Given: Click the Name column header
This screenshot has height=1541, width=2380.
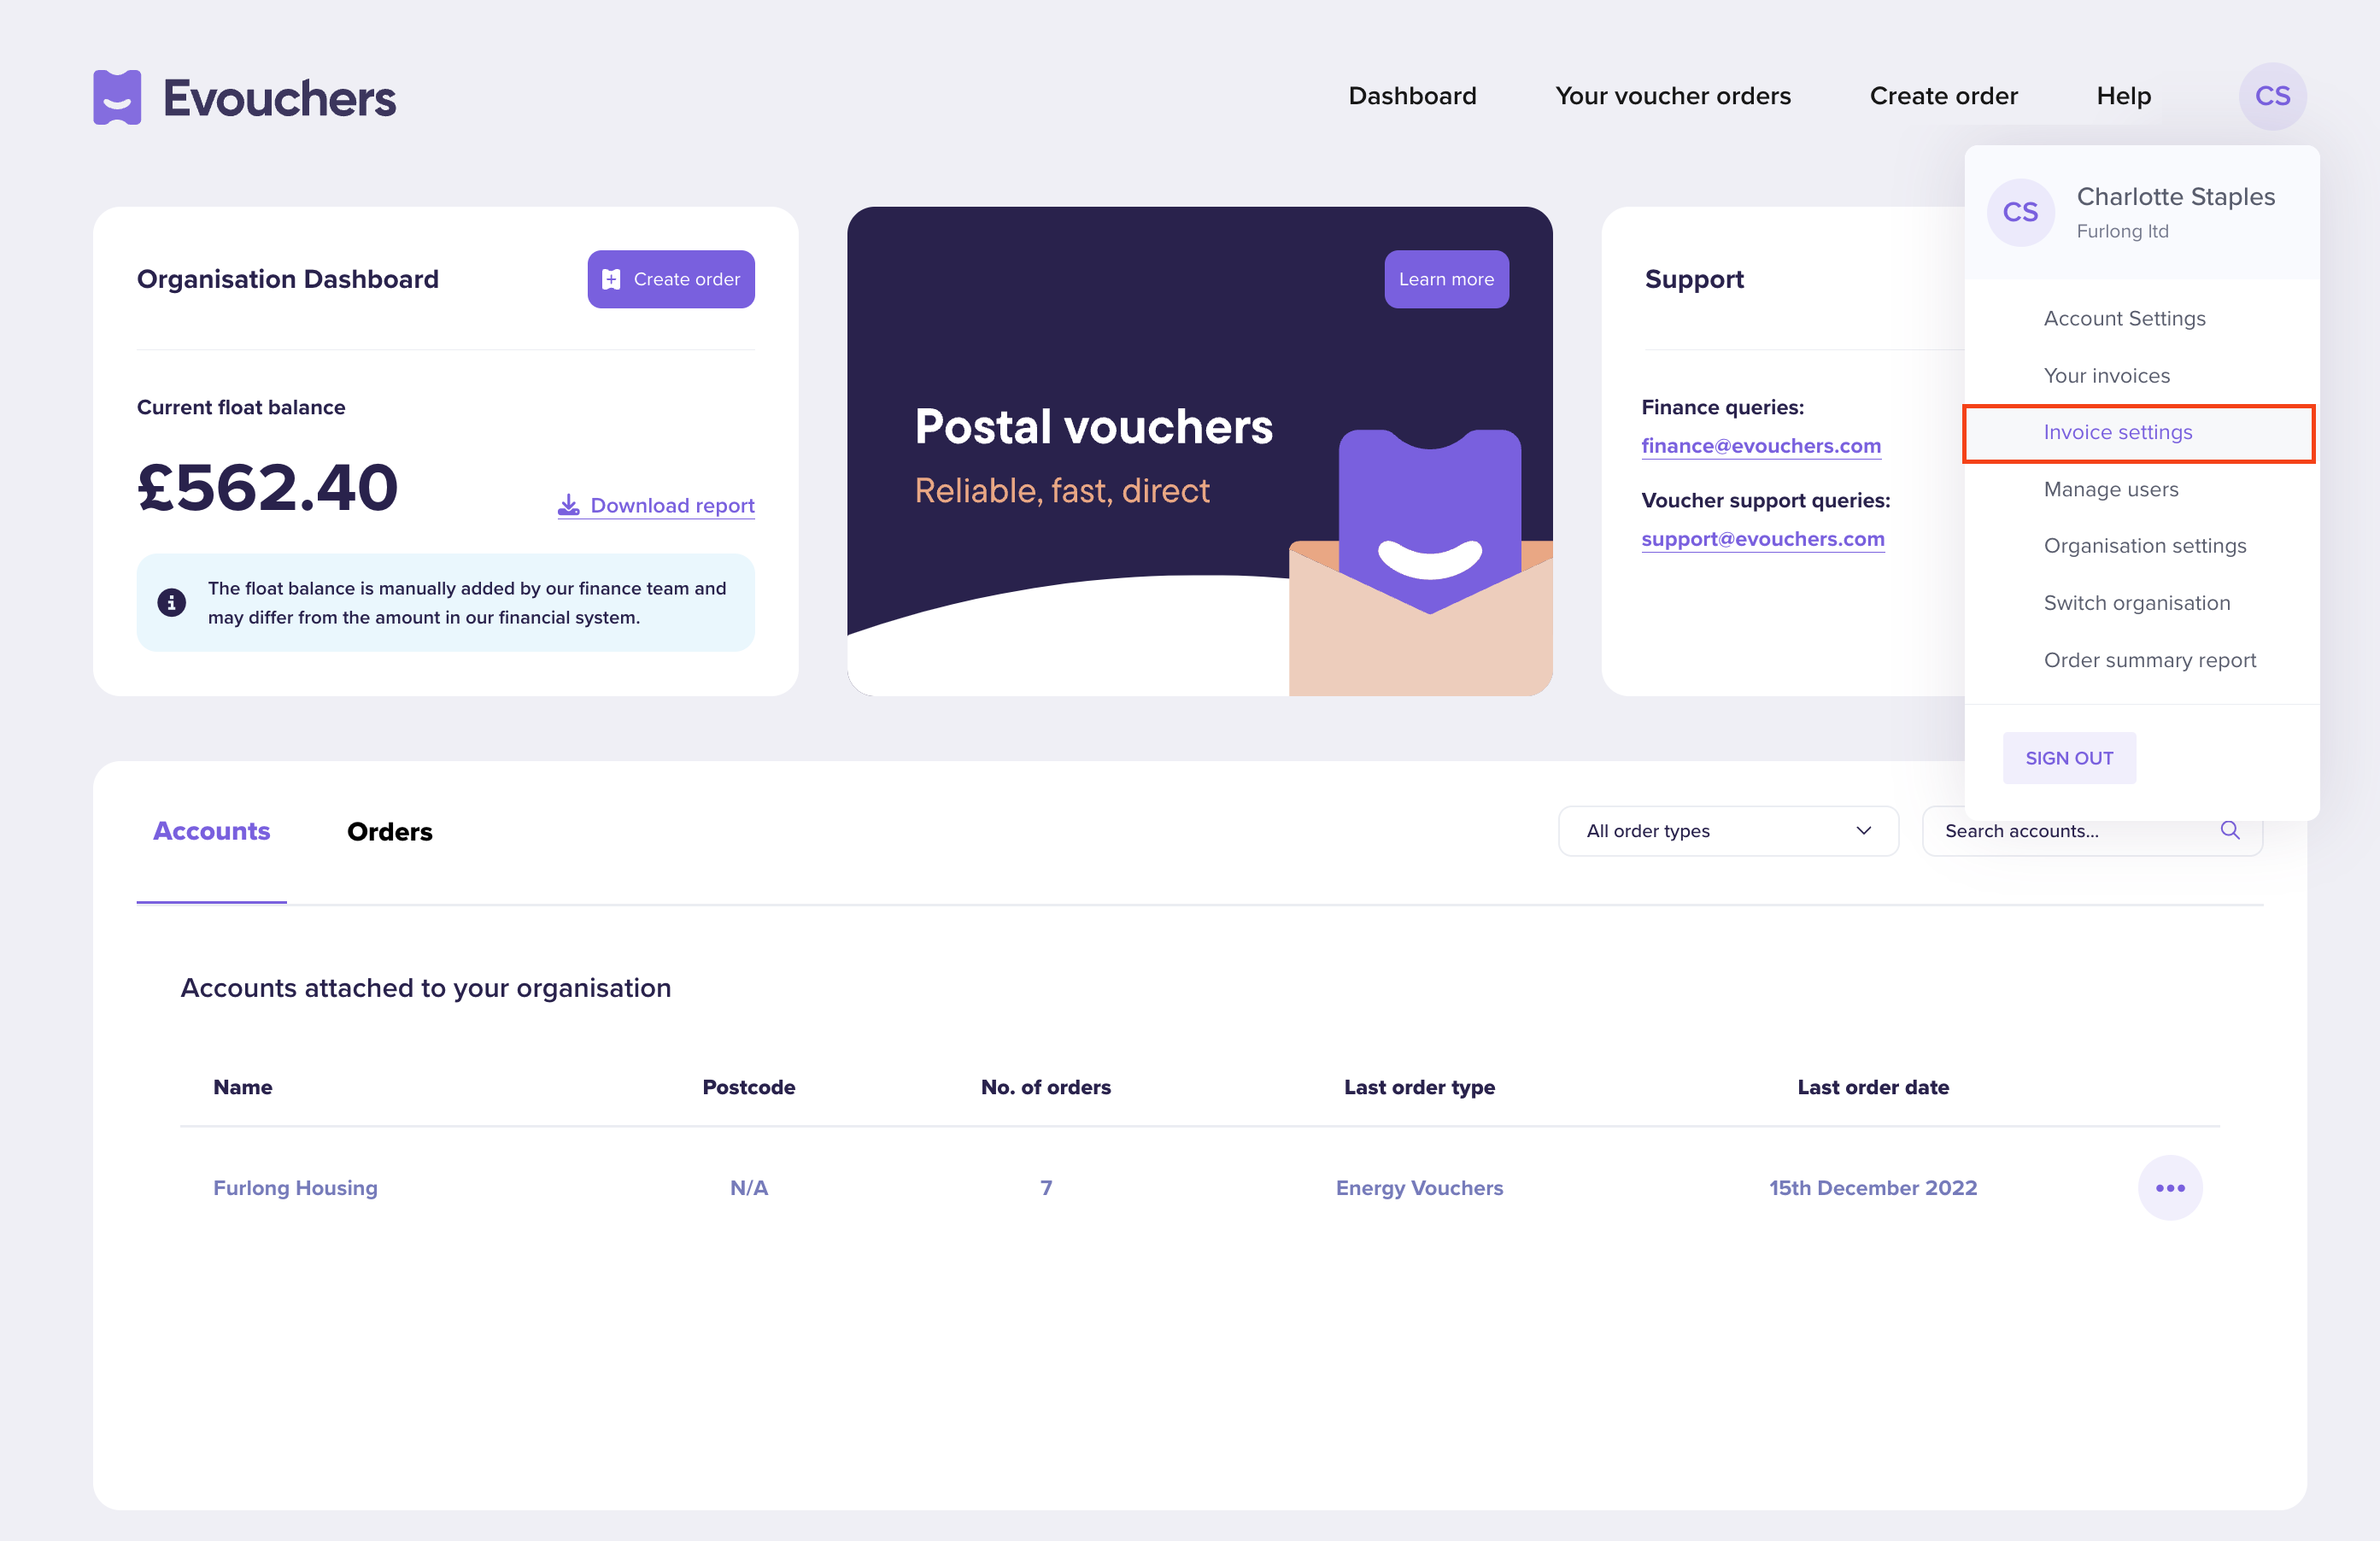Looking at the screenshot, I should pos(242,1087).
